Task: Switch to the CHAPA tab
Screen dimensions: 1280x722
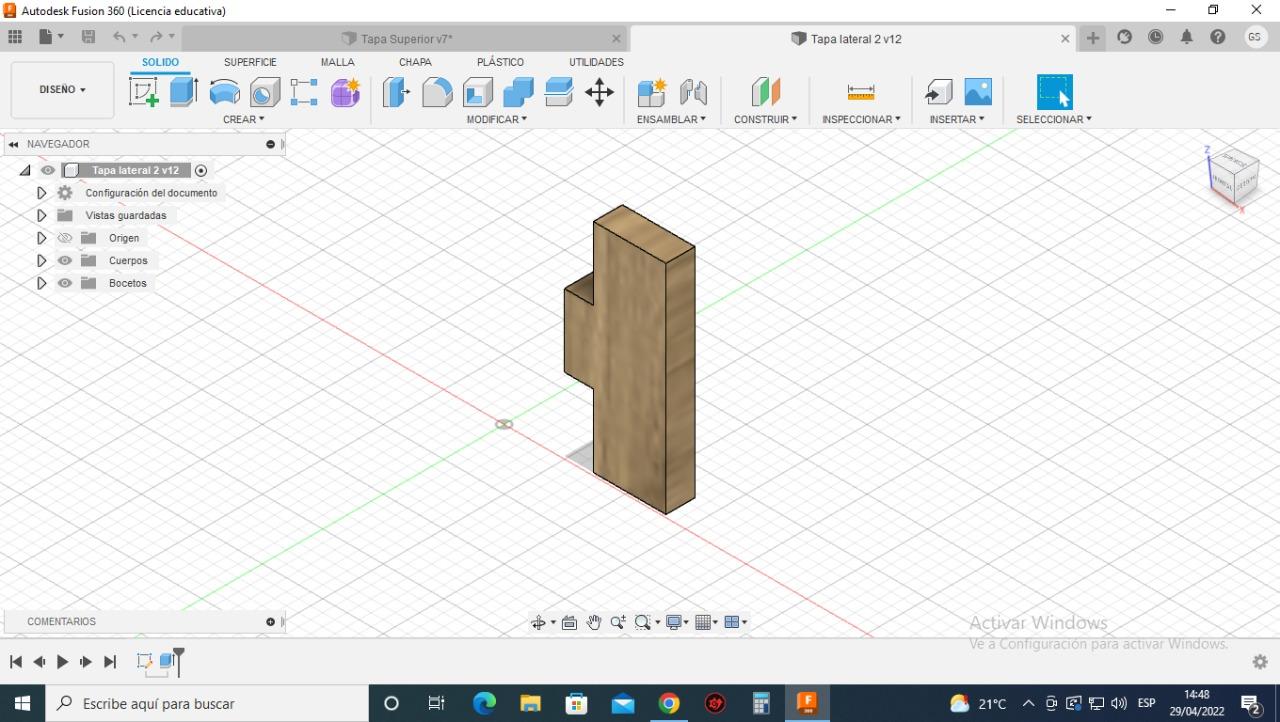Action: tap(415, 62)
